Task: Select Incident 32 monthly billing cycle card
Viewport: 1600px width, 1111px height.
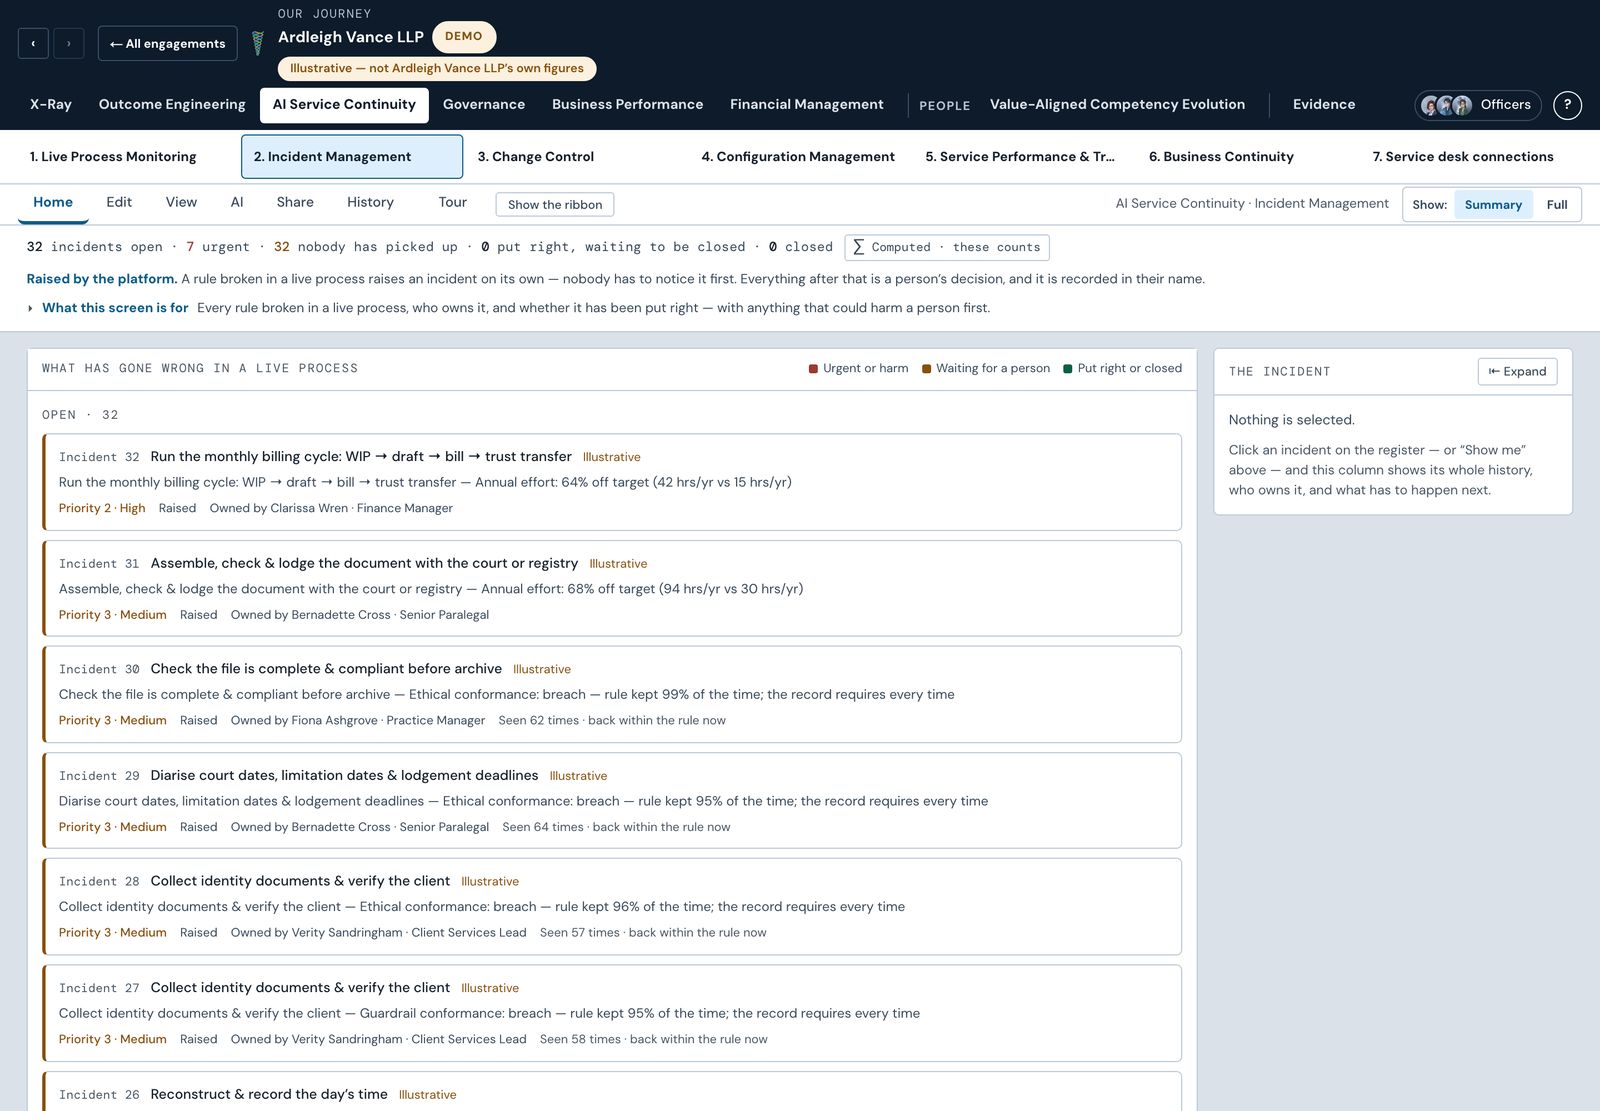Action: click(612, 482)
